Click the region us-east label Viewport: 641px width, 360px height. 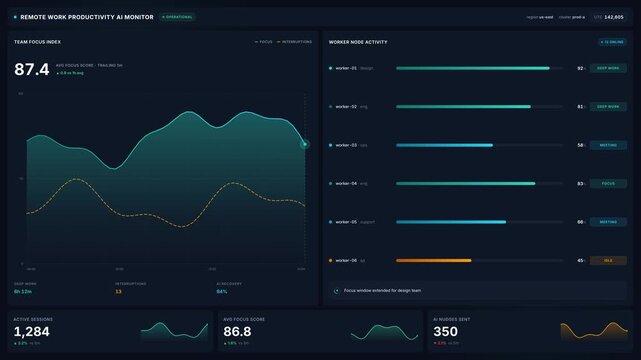pos(540,17)
